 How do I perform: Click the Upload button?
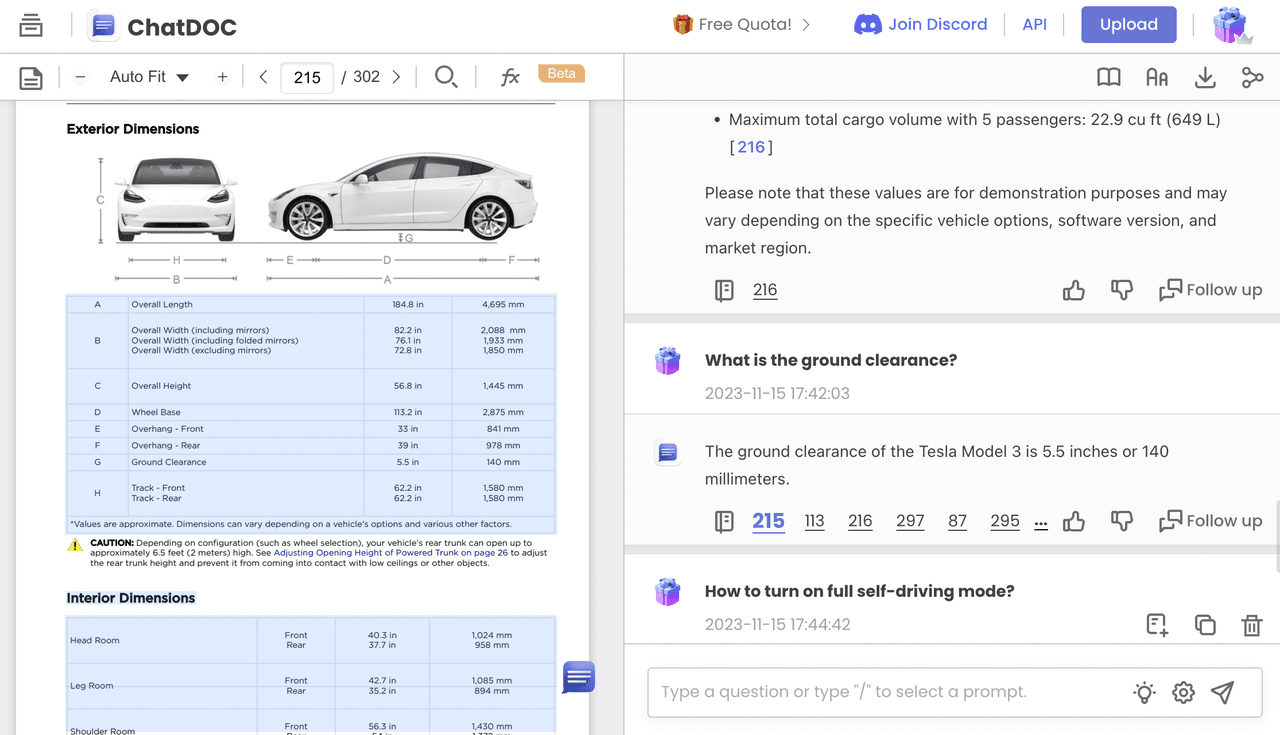pos(1128,25)
